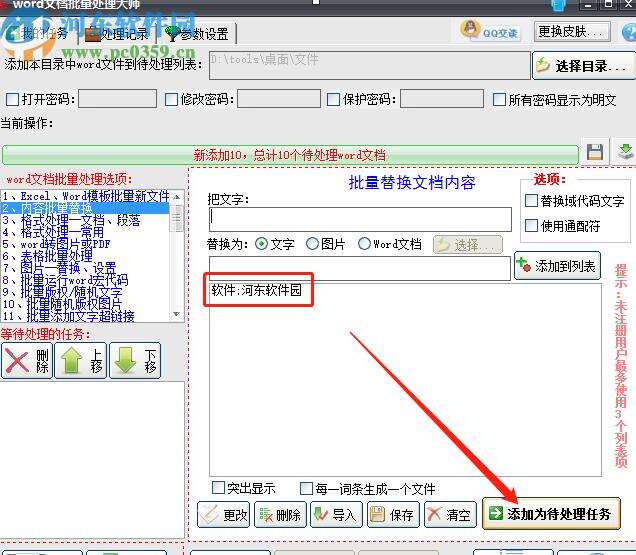Click options list scroll up arrow
636x555 pixels.
[177, 197]
